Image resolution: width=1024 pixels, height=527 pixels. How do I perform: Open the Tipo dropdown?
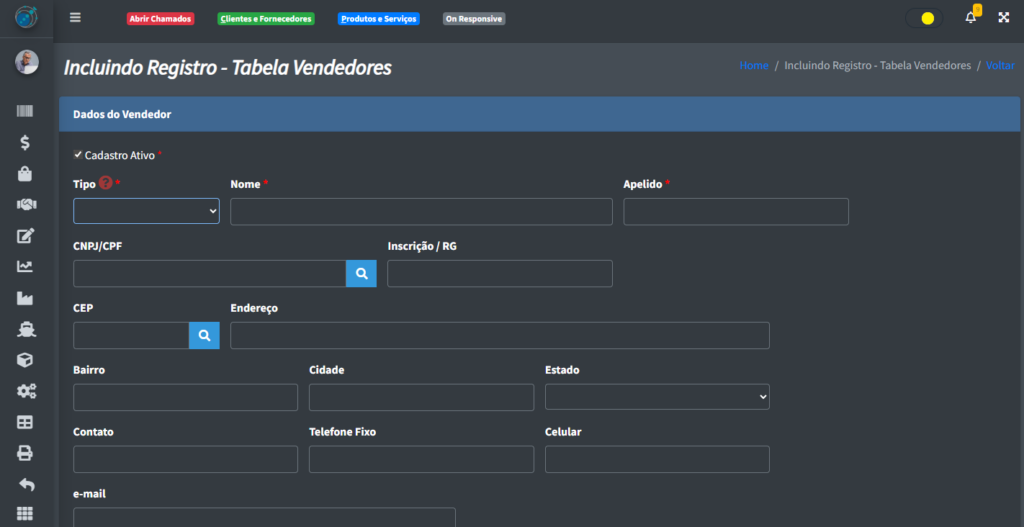(146, 211)
